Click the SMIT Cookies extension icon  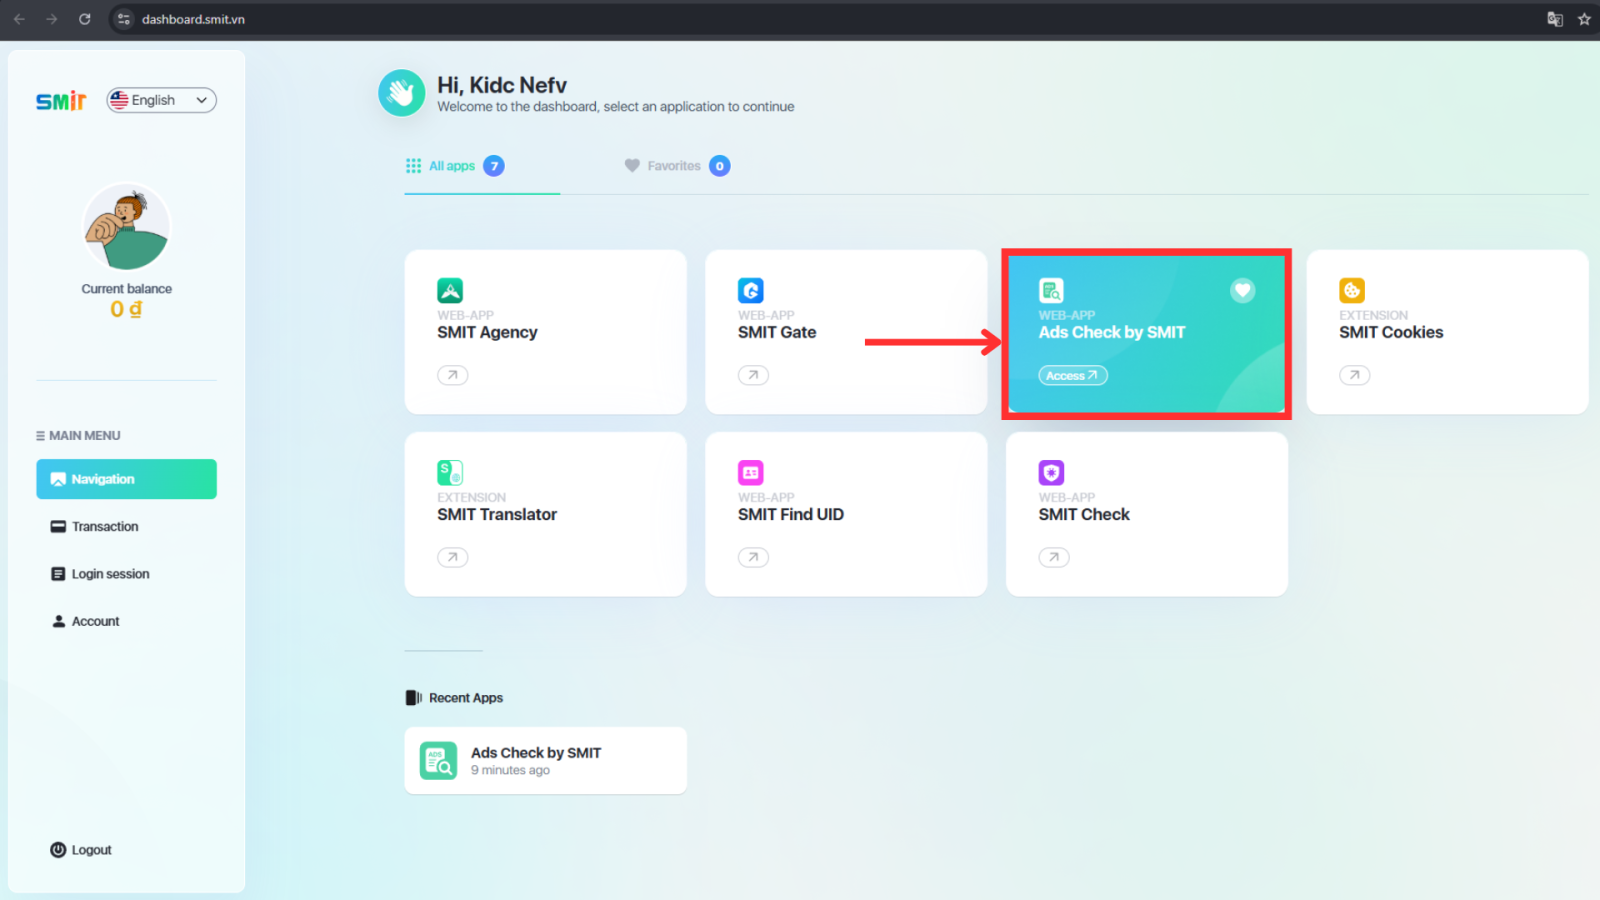click(x=1352, y=291)
